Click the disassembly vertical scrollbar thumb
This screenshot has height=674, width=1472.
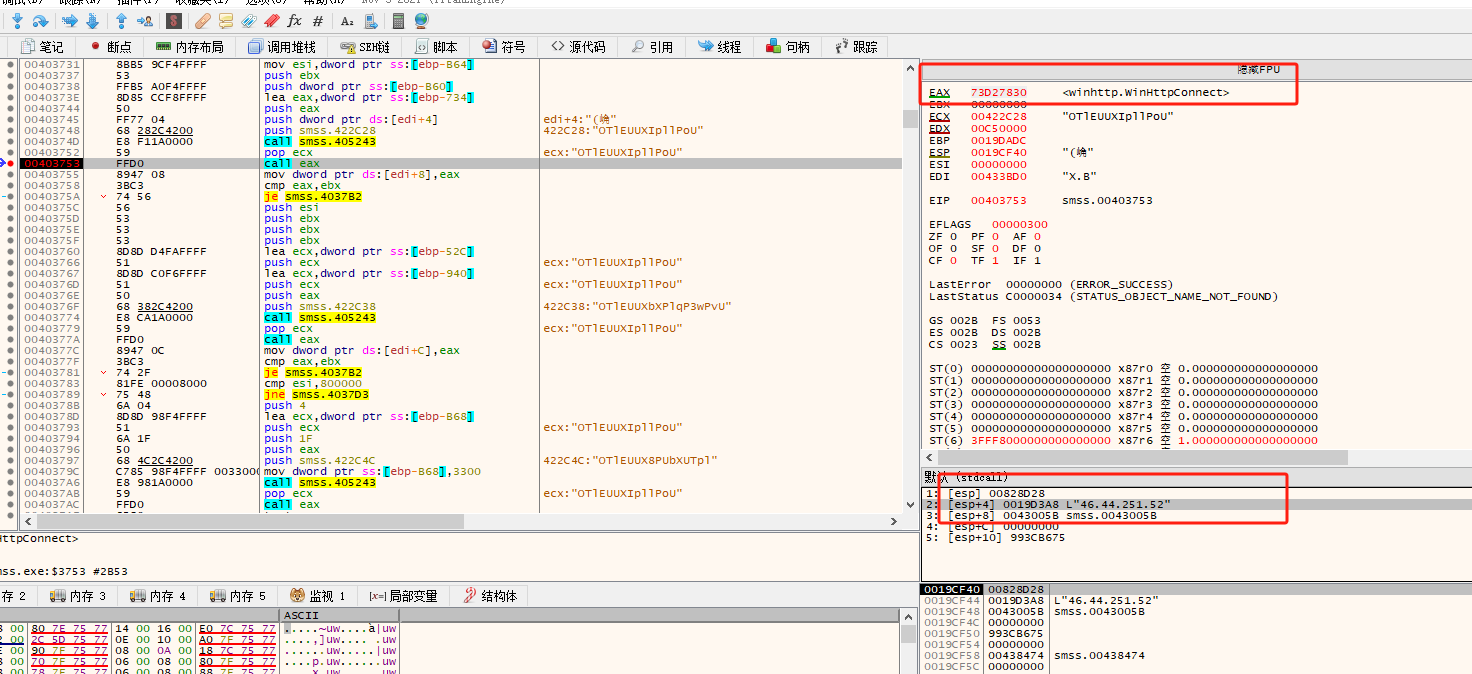click(x=909, y=119)
